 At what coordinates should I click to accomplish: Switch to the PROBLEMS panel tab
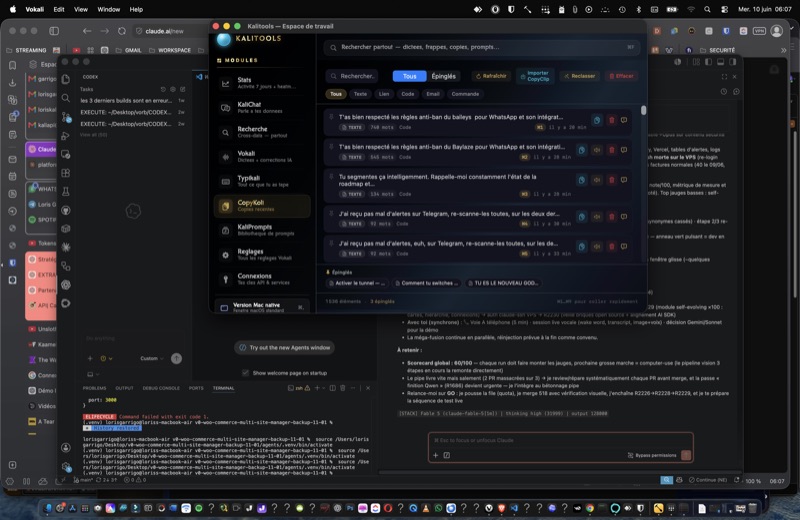point(94,388)
